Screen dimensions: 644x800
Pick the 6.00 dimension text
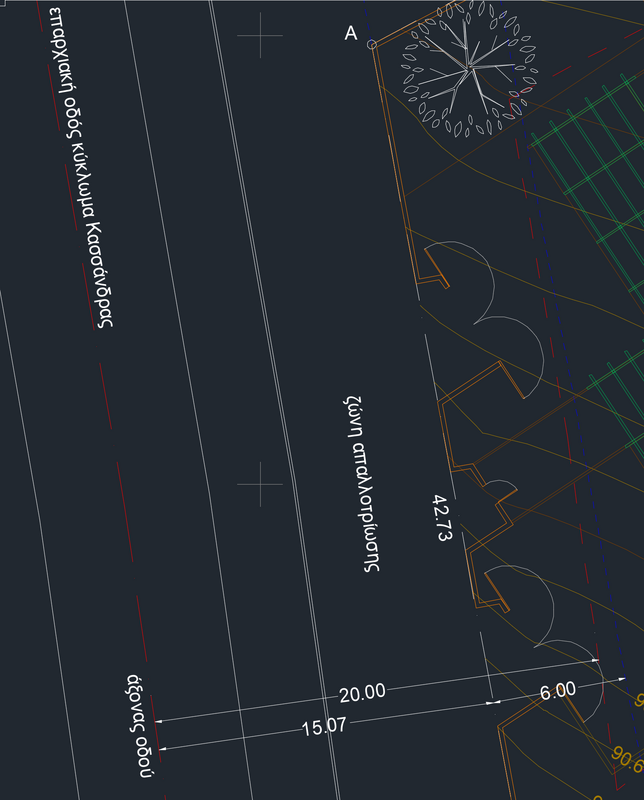click(558, 690)
